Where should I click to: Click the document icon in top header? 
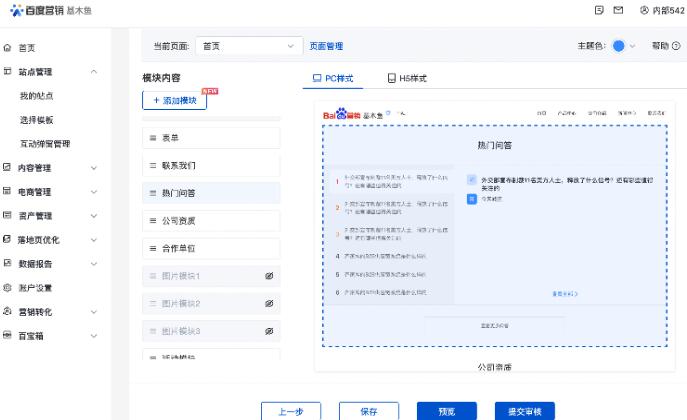tap(598, 10)
